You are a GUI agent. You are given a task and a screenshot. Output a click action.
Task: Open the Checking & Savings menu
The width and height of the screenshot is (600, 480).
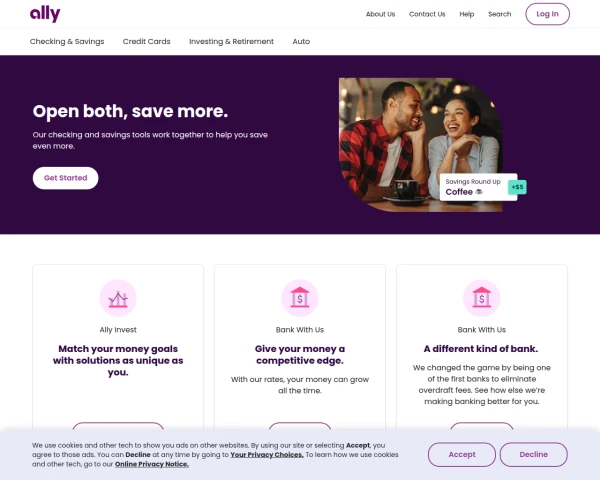point(67,41)
